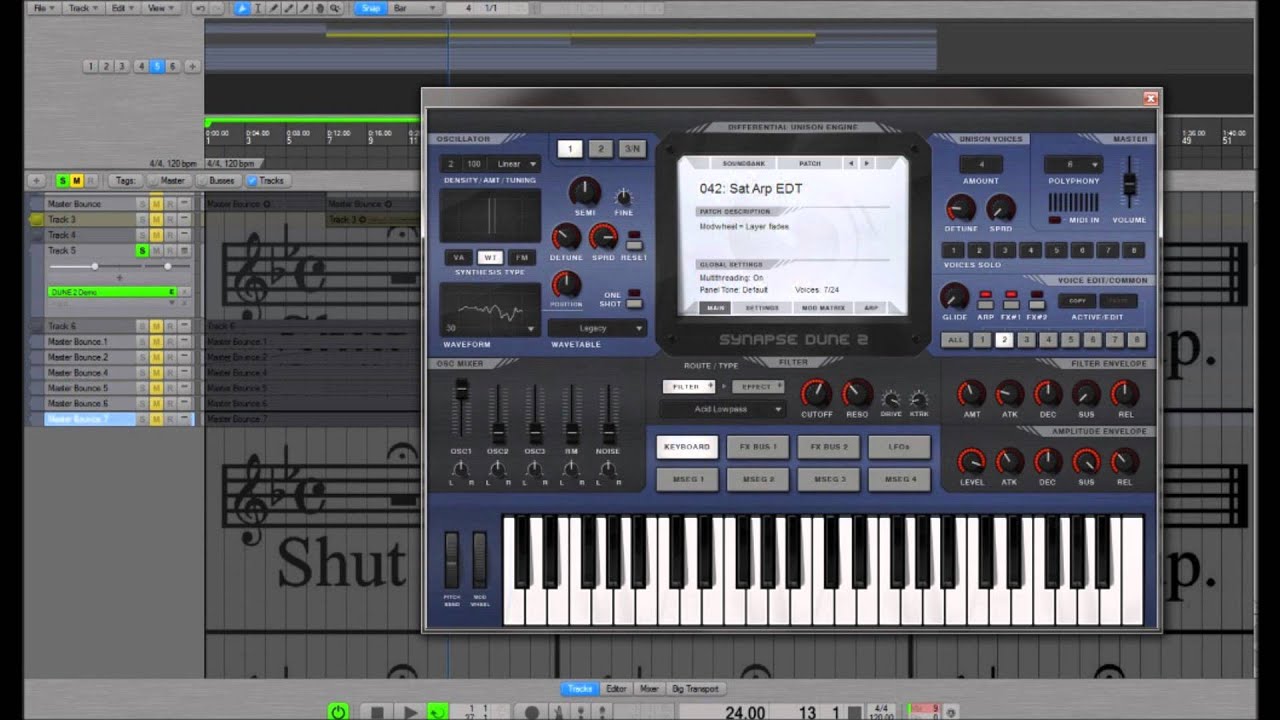Open the FILTER route selector
The image size is (1280, 720).
pyautogui.click(x=689, y=386)
